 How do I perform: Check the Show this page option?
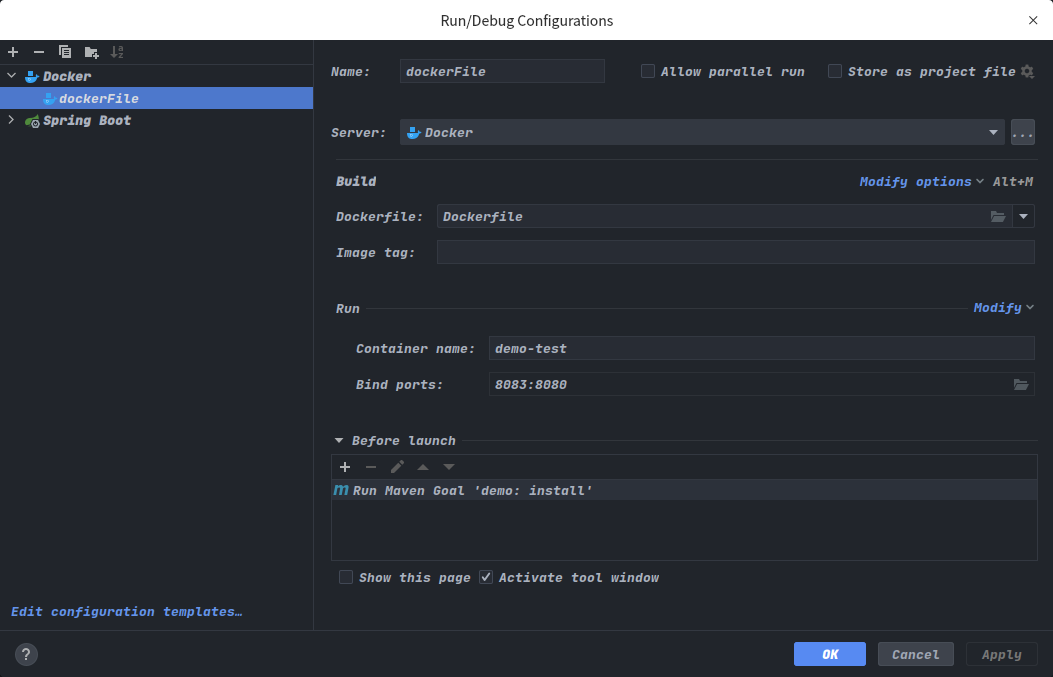click(x=346, y=577)
